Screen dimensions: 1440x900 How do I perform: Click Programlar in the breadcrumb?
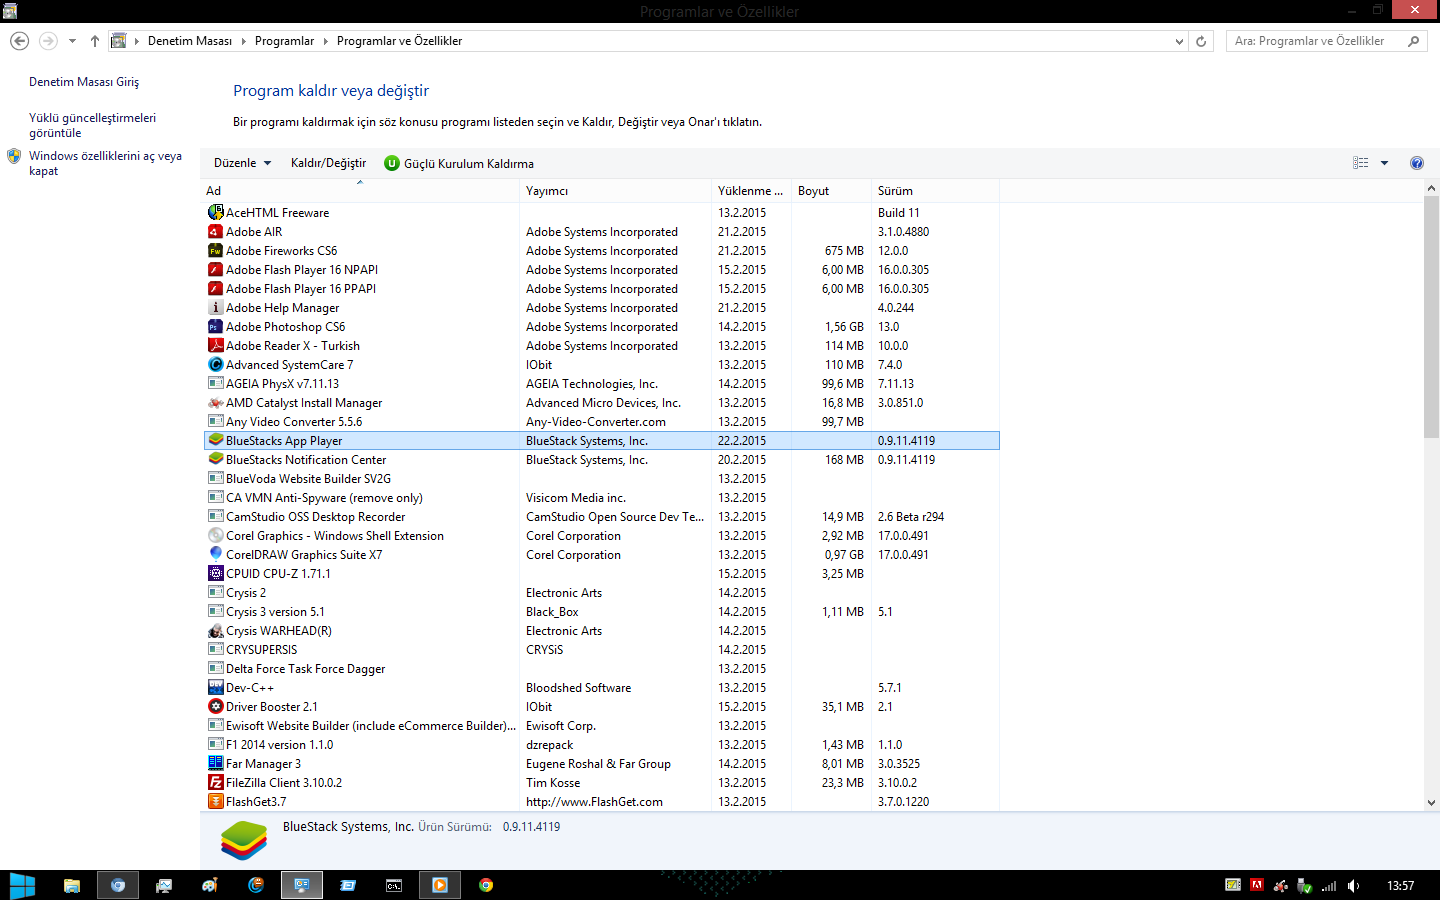tap(284, 41)
